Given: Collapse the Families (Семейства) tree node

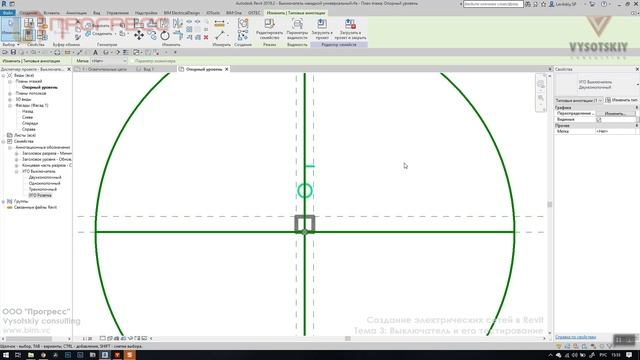Looking at the screenshot, I should 4,141.
